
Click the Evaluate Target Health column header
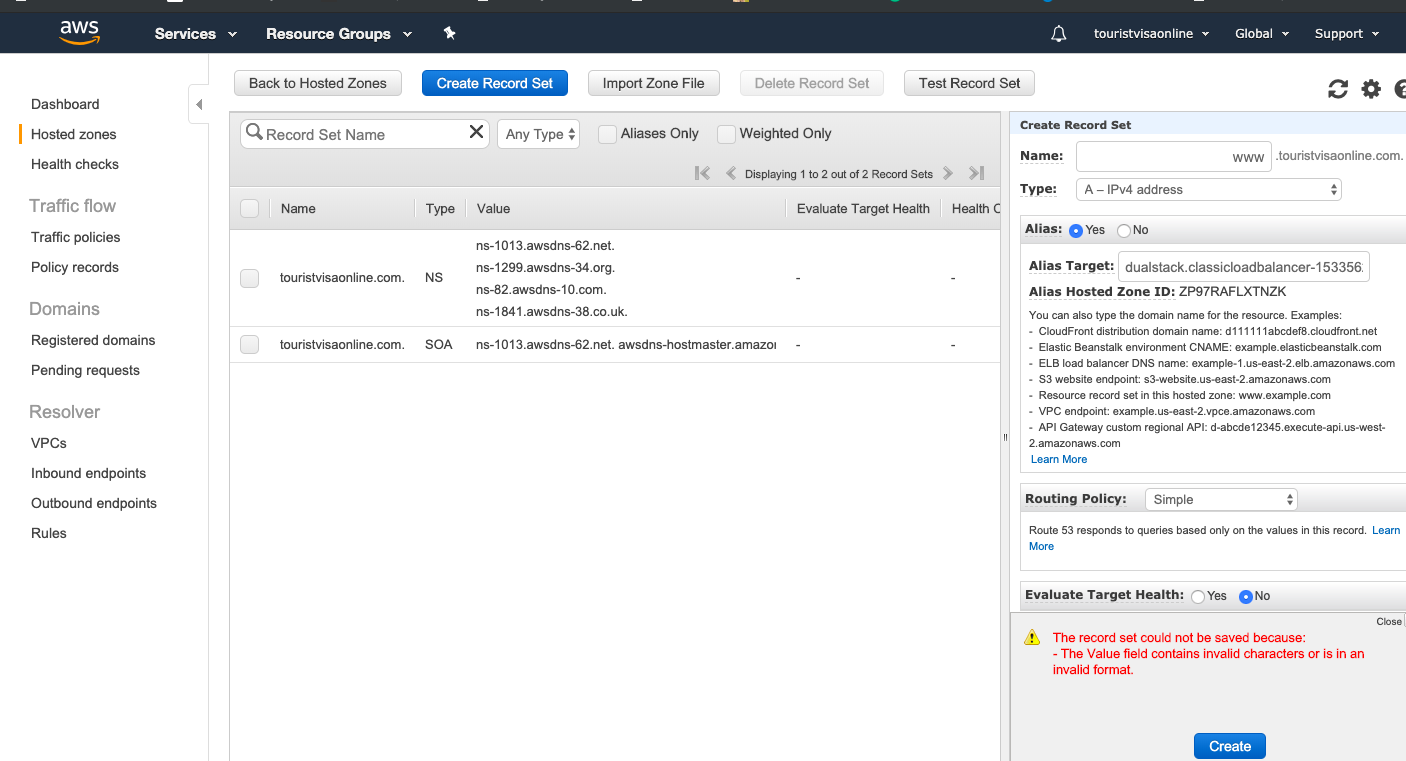tap(863, 209)
